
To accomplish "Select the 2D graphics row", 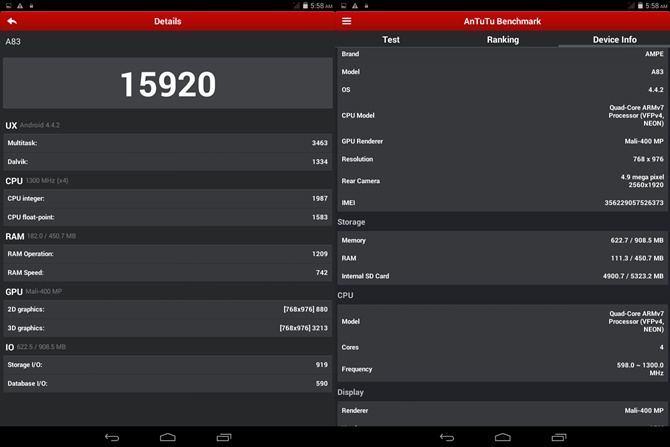I will point(168,309).
